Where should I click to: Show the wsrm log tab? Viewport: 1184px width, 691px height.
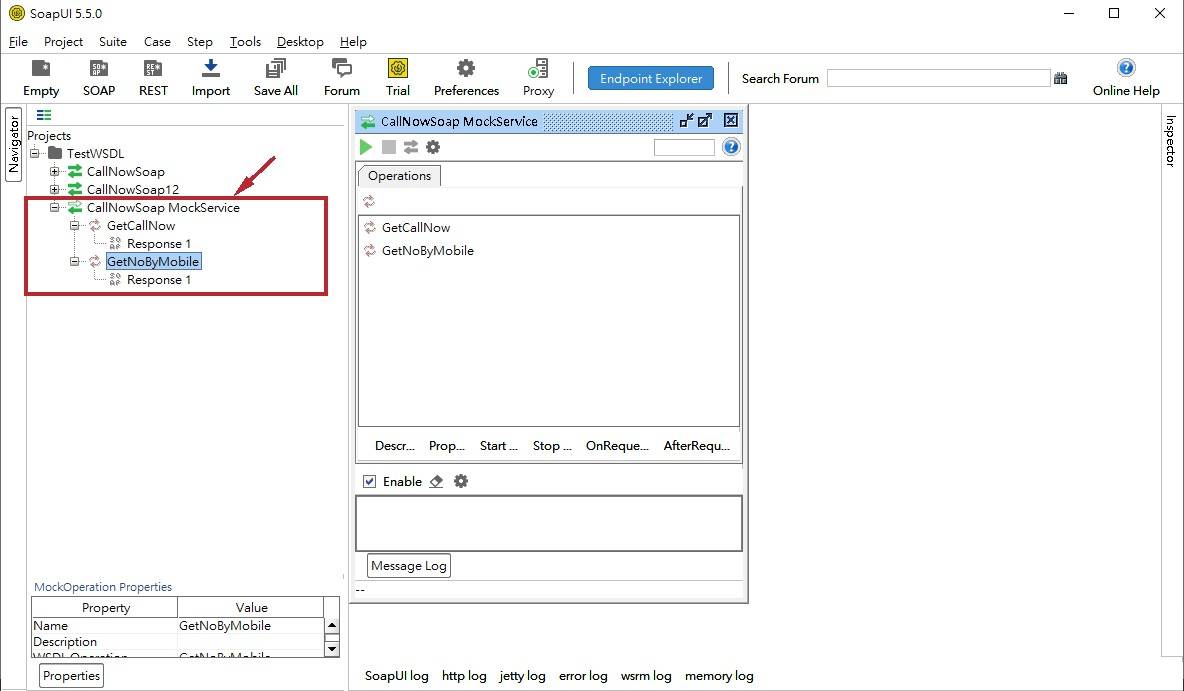pos(646,676)
